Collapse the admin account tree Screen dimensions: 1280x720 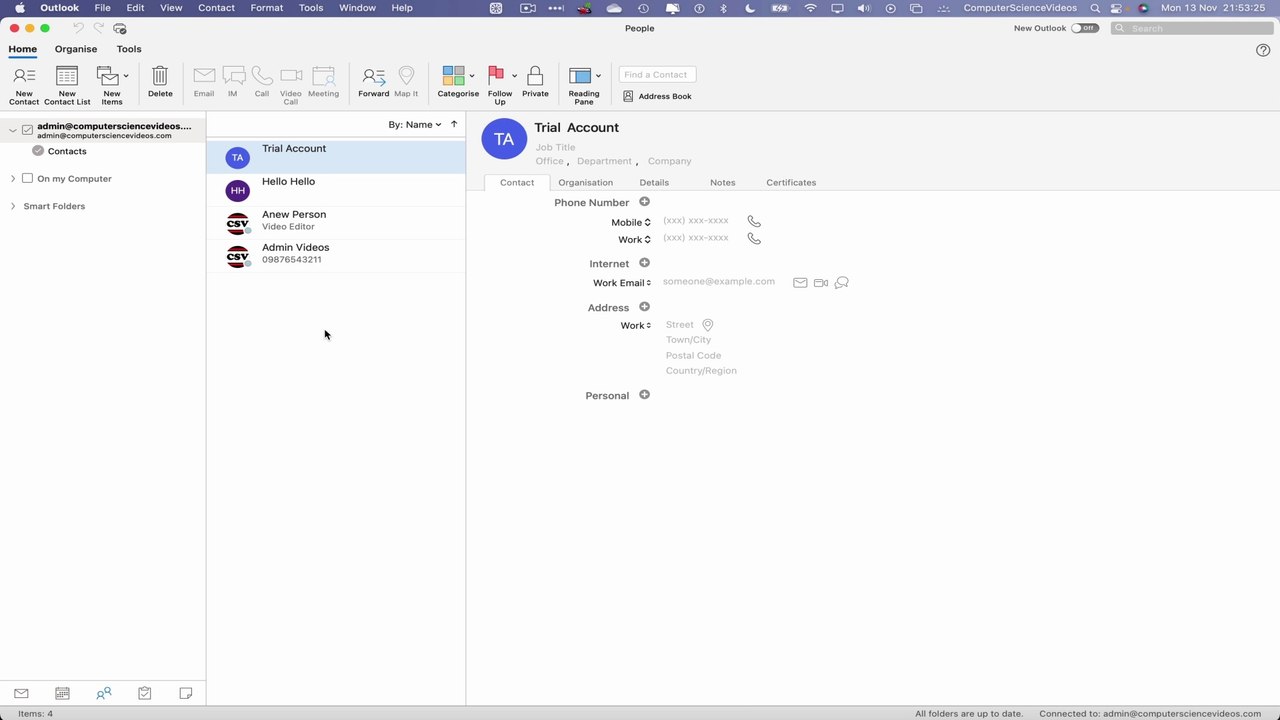[13, 130]
